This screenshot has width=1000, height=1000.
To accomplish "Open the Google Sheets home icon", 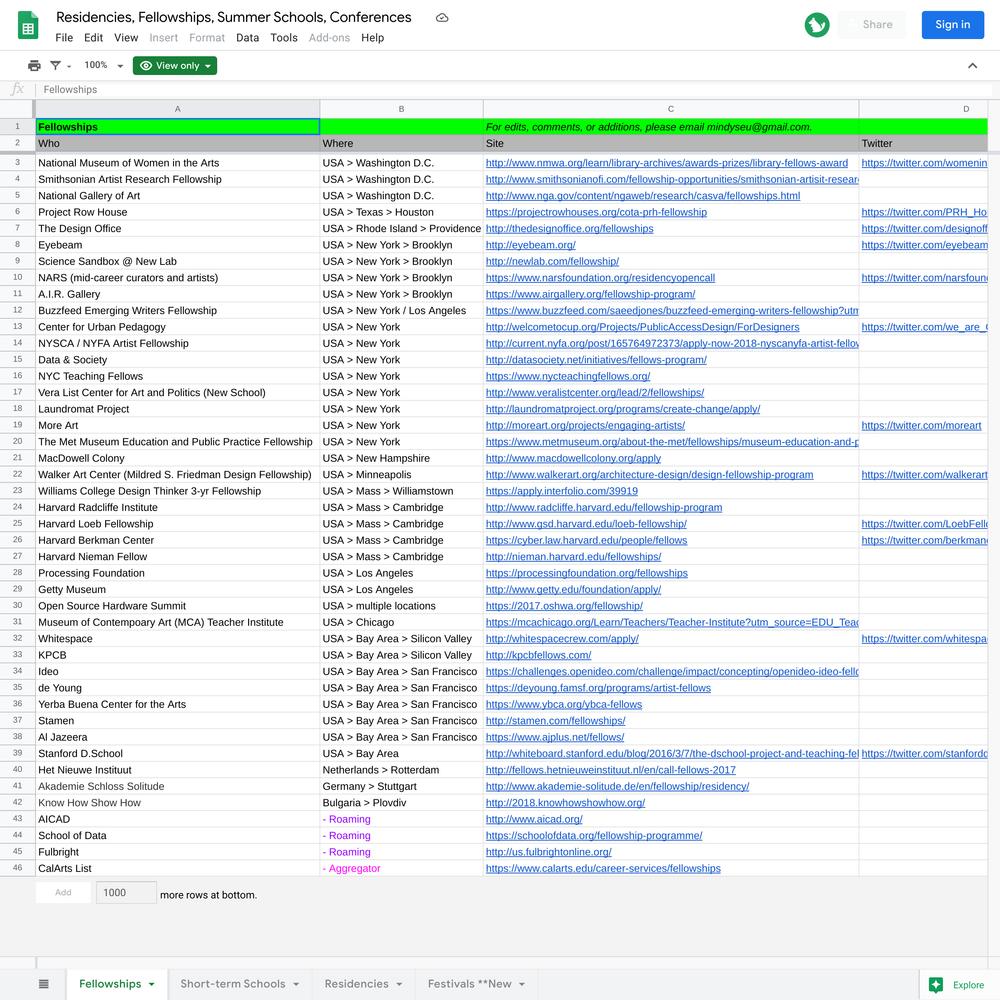I will tap(28, 26).
